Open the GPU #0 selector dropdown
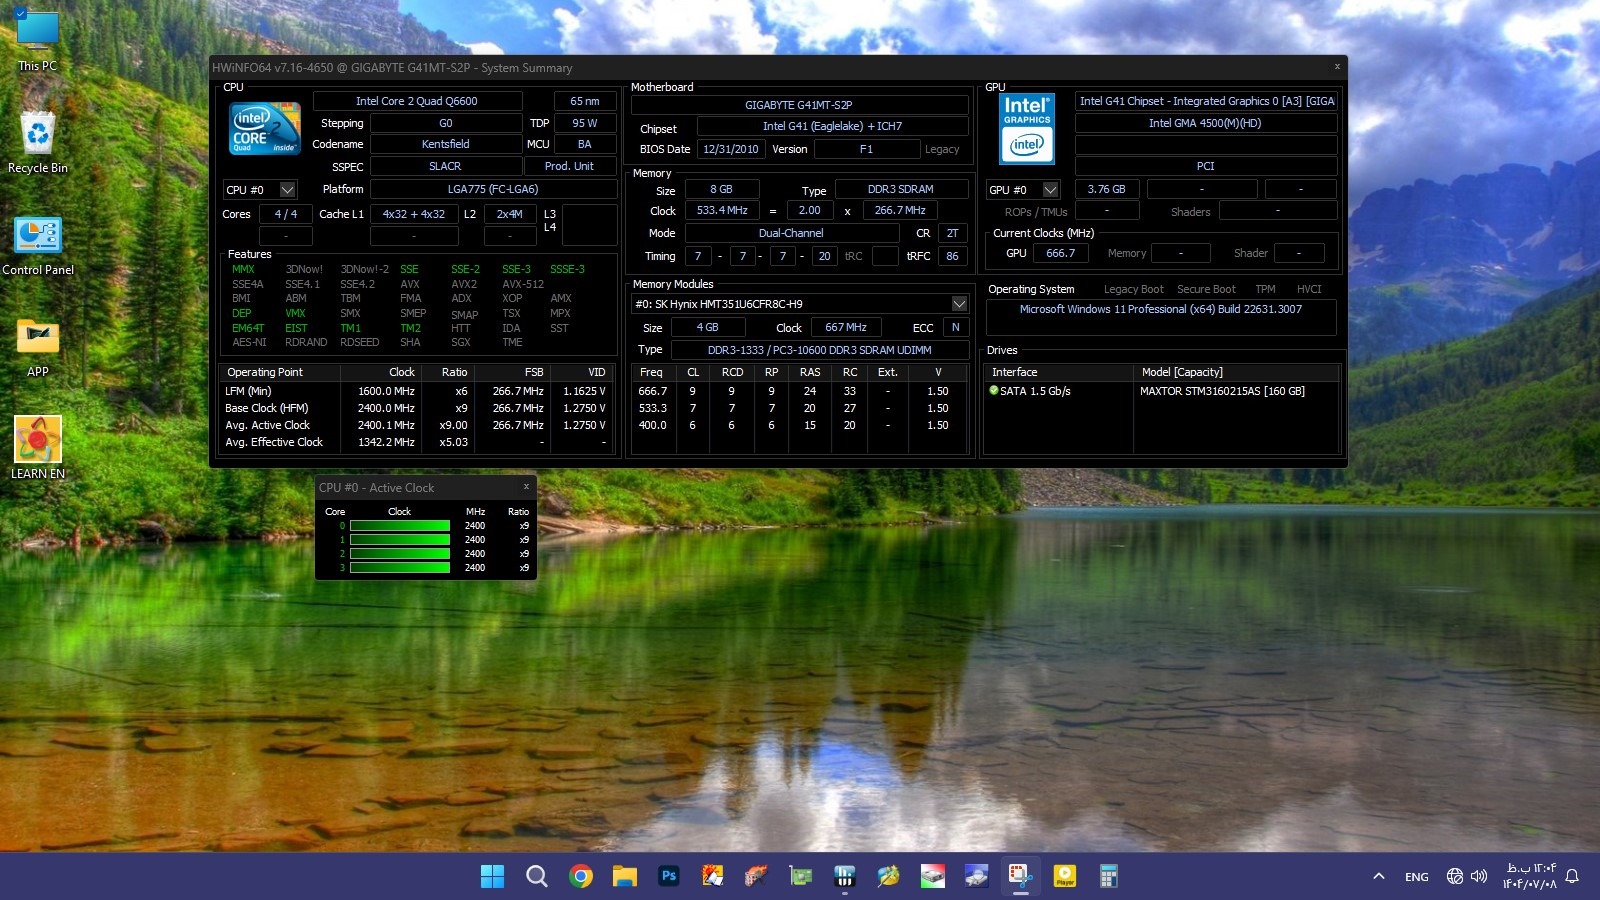This screenshot has height=900, width=1600. (1050, 190)
